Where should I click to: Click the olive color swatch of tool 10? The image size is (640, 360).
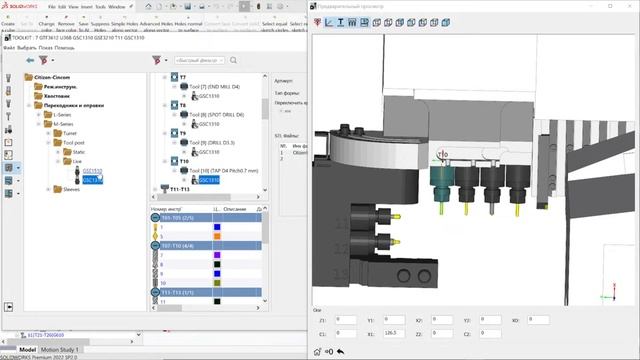point(217,283)
